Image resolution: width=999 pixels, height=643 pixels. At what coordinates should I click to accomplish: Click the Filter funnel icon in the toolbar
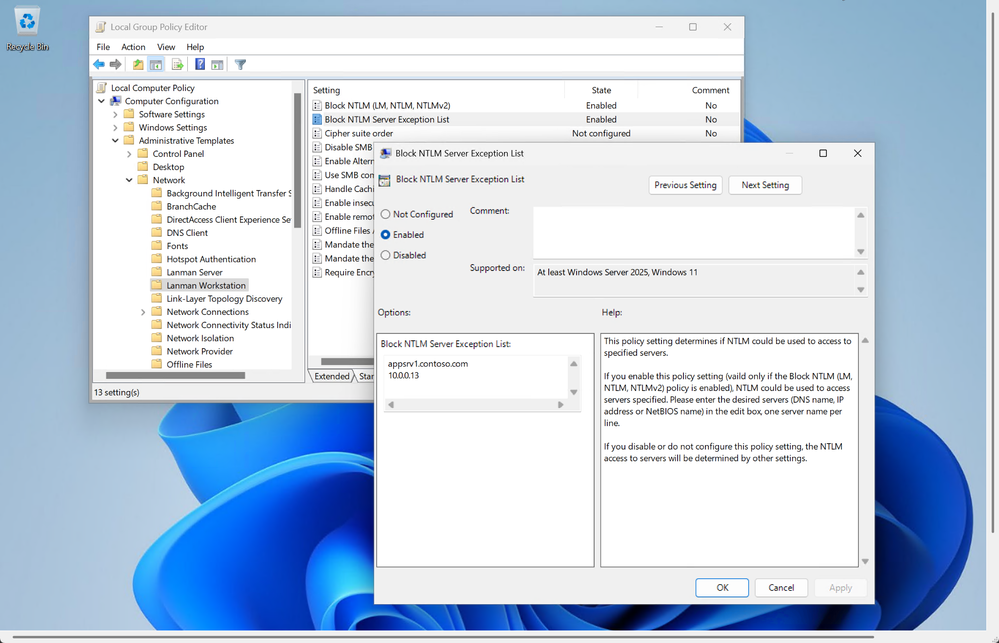(x=240, y=64)
